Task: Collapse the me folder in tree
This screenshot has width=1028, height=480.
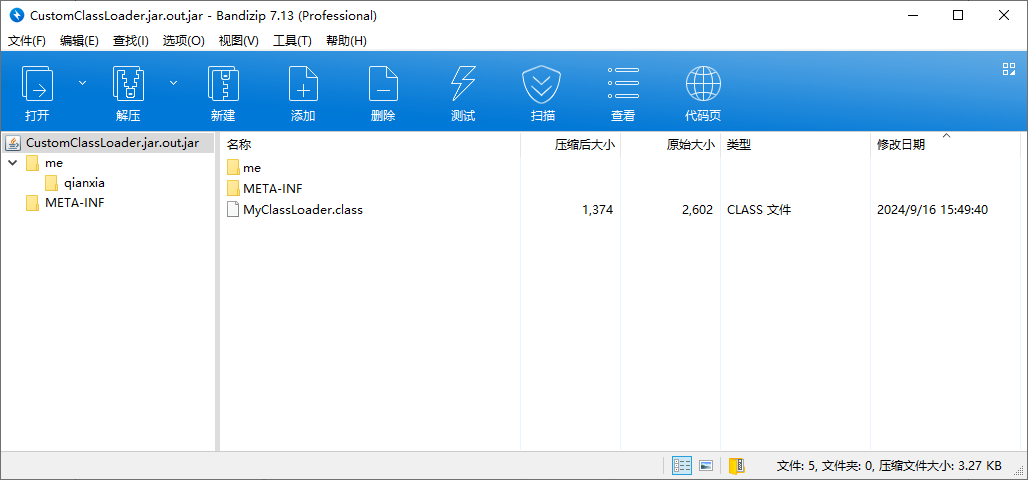Action: [12, 163]
